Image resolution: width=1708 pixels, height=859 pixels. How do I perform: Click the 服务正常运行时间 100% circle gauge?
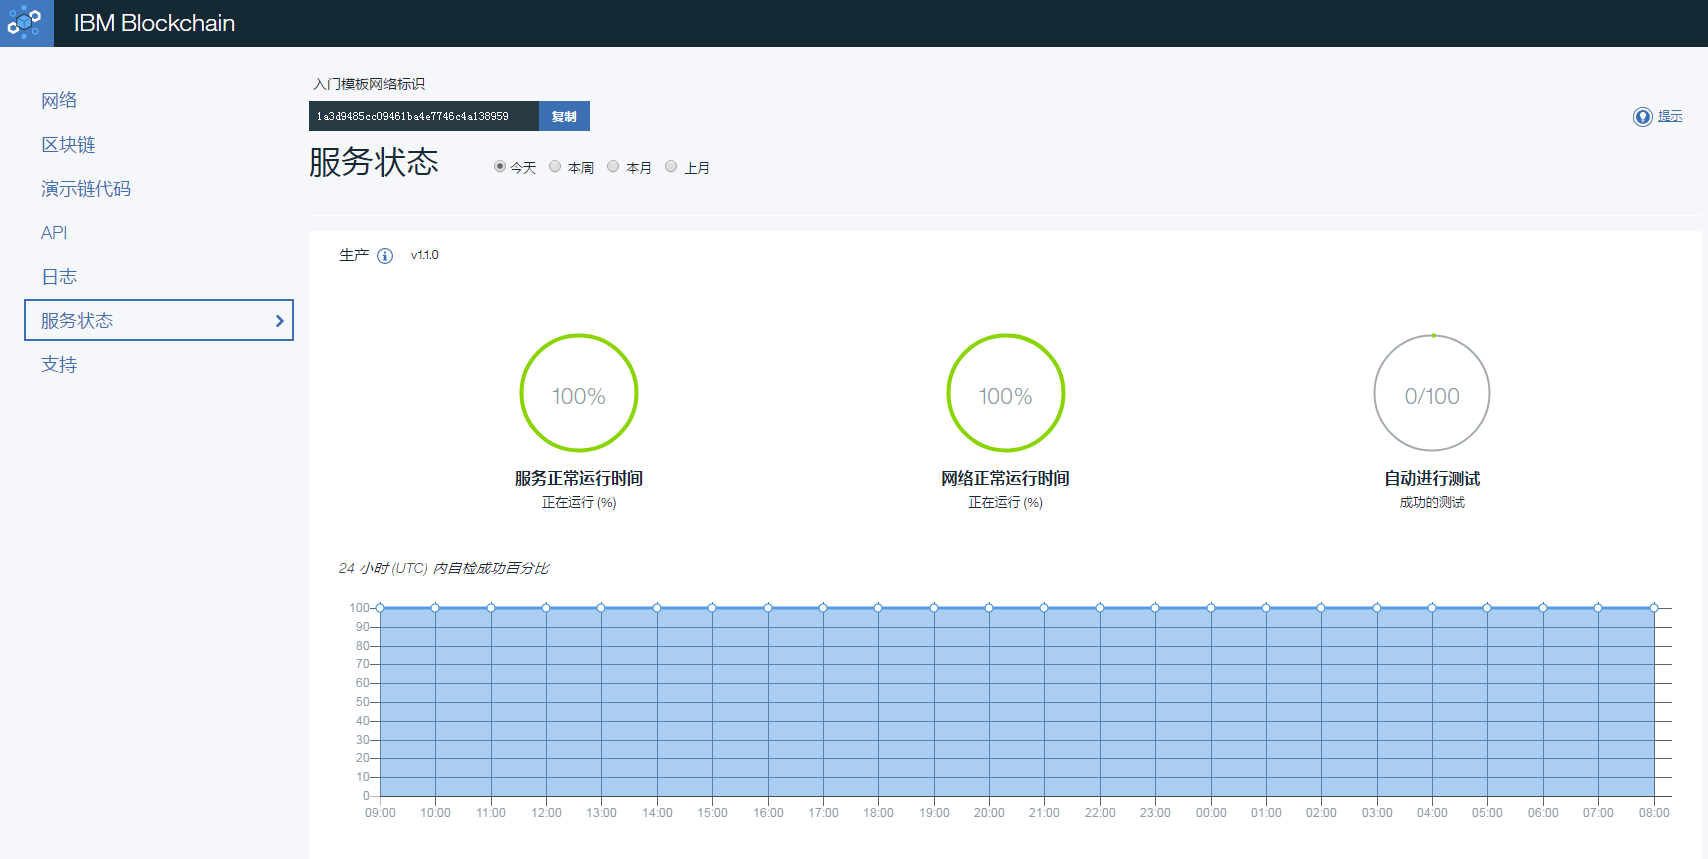click(x=579, y=393)
